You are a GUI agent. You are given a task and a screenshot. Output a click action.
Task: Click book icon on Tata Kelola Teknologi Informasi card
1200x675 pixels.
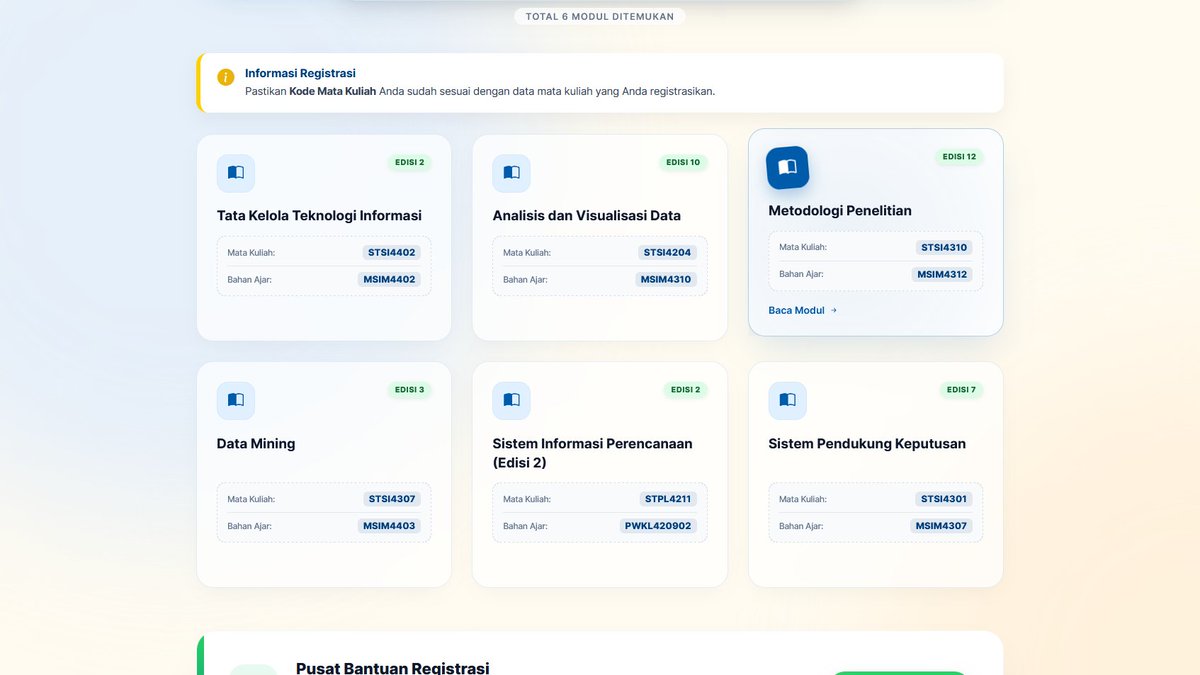(x=236, y=173)
